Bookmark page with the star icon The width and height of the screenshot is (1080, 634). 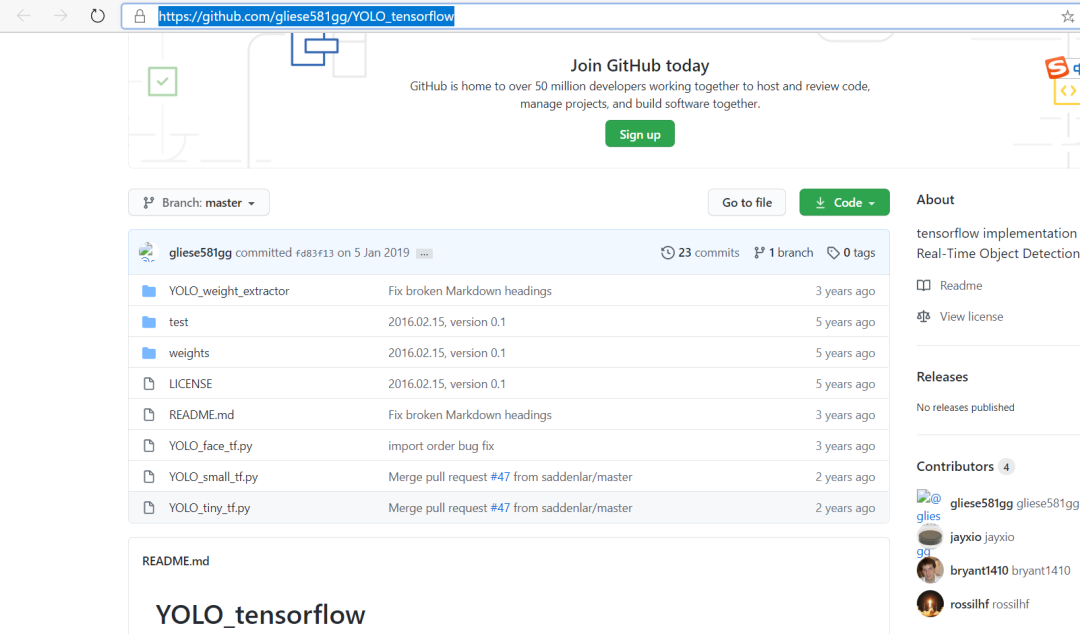[x=1068, y=17]
